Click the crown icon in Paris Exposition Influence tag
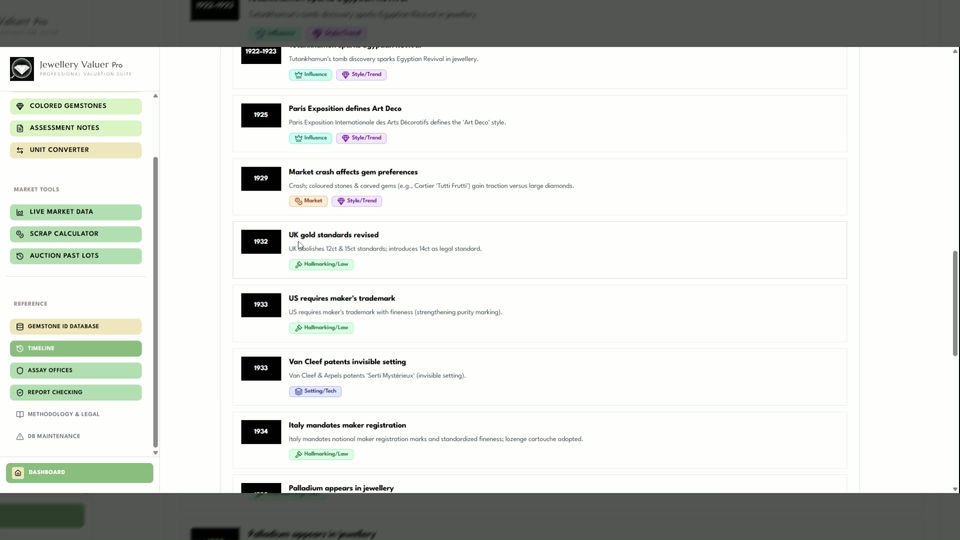Screen dimensions: 960x540 tap(298, 138)
